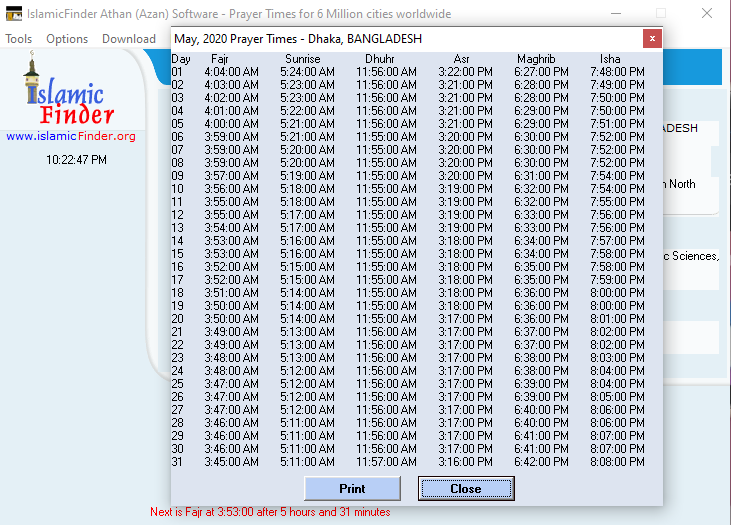Select day 01 Sunrise time 5:24:00 AM
The height and width of the screenshot is (525, 731).
307,72
